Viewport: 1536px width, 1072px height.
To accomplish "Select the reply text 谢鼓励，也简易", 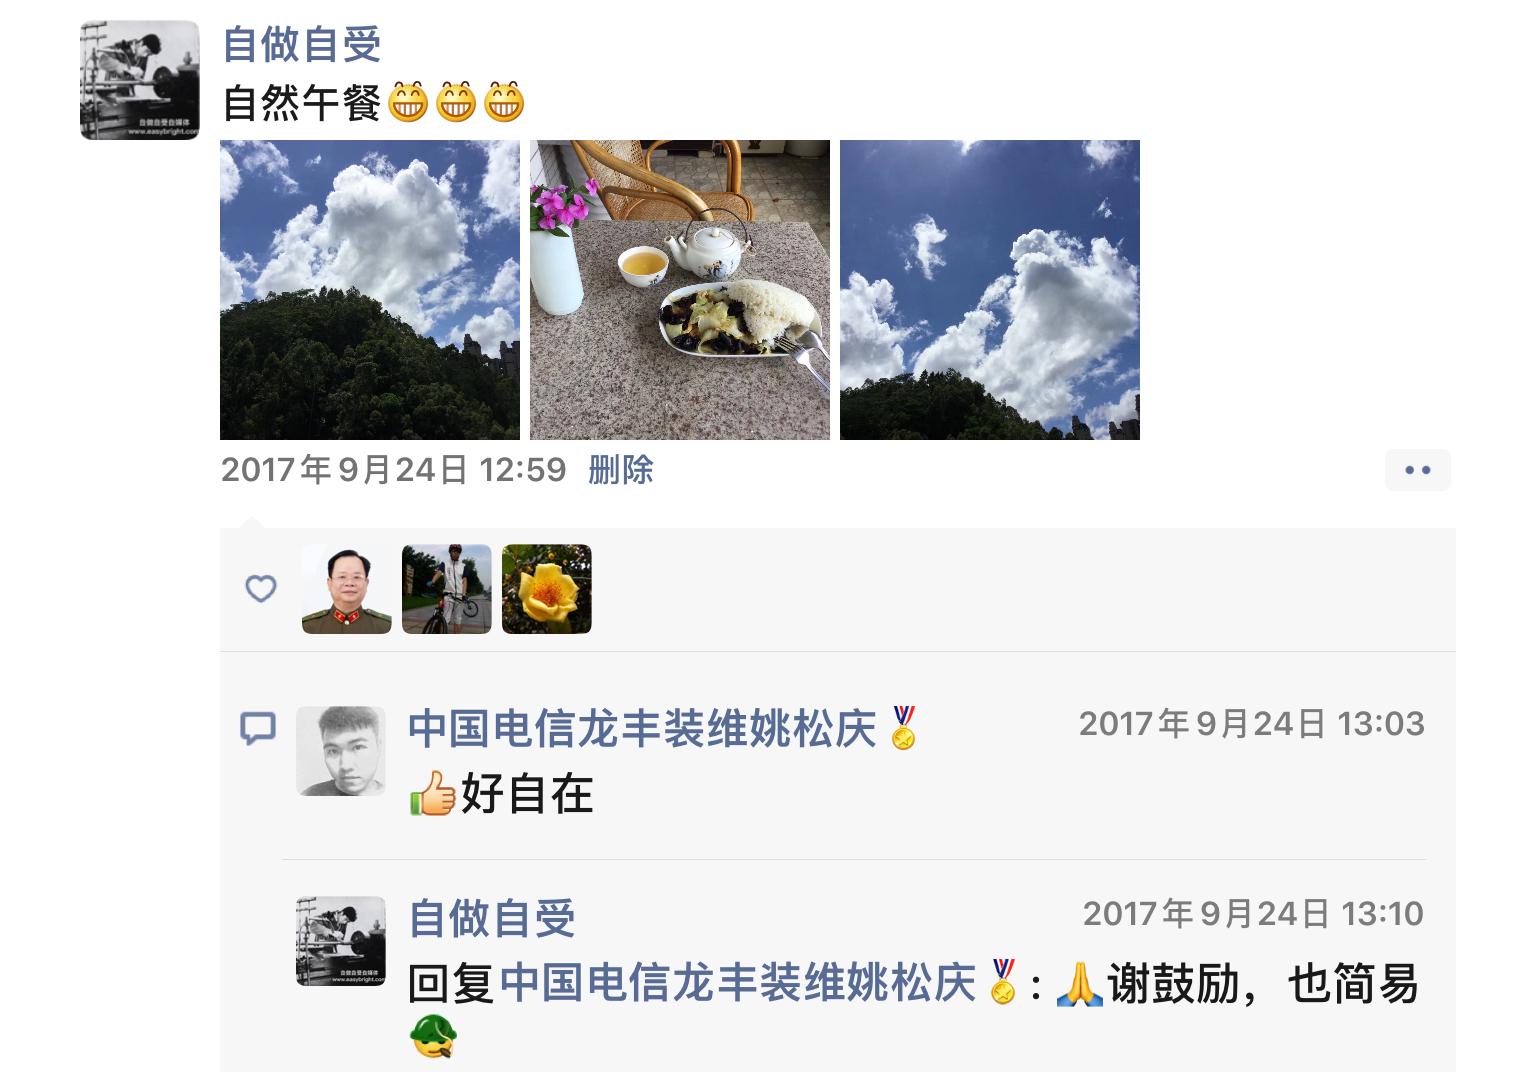I will [1263, 984].
